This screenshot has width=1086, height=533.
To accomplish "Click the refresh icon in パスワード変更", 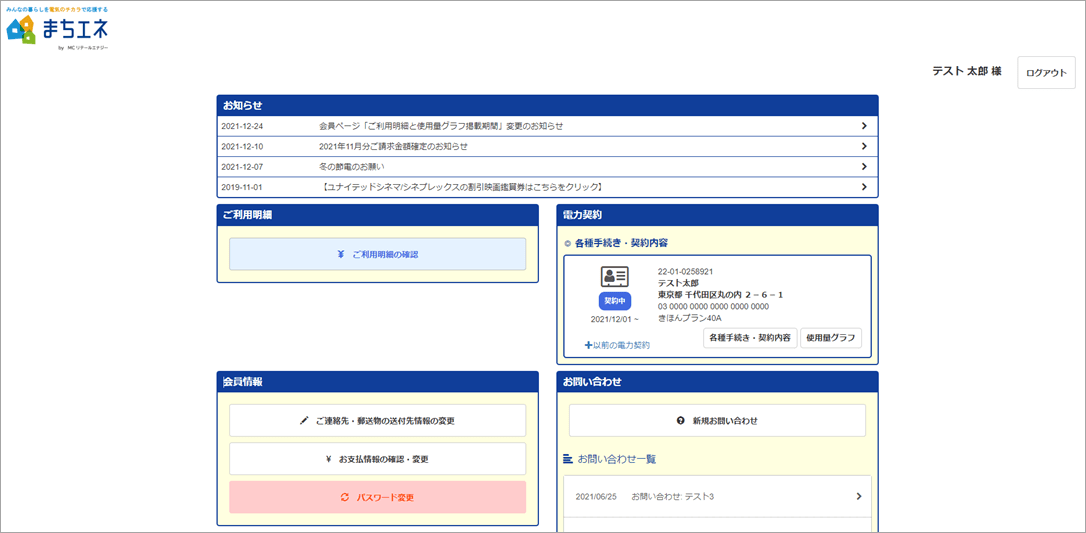I will 344,497.
